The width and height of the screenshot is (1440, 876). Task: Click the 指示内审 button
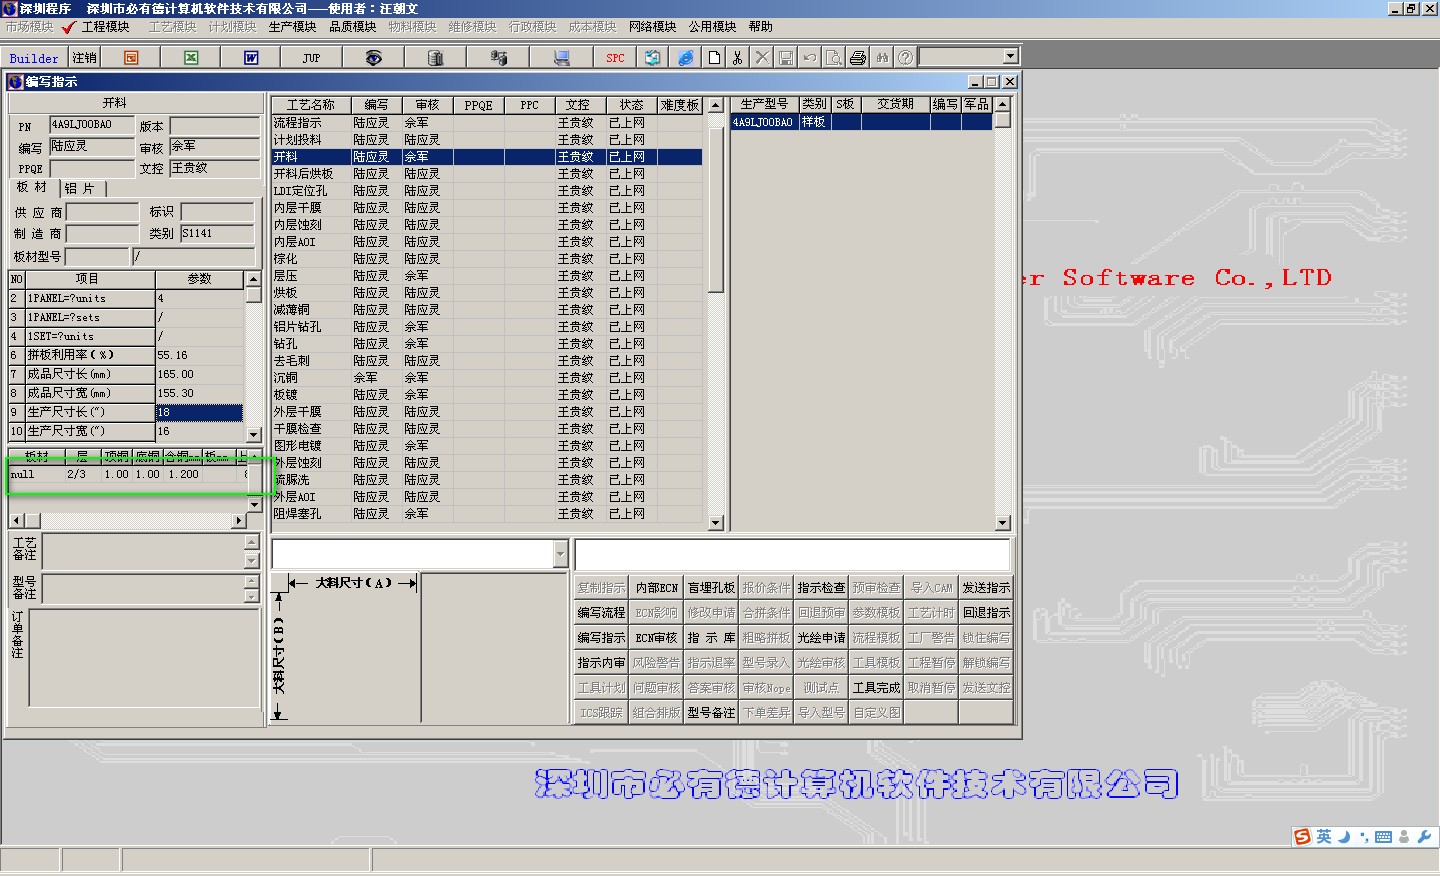click(601, 663)
